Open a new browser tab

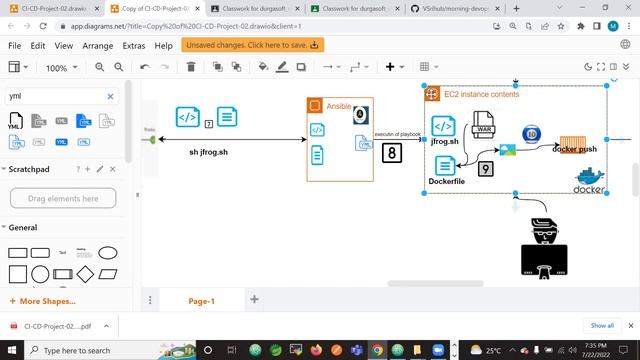[516, 8]
